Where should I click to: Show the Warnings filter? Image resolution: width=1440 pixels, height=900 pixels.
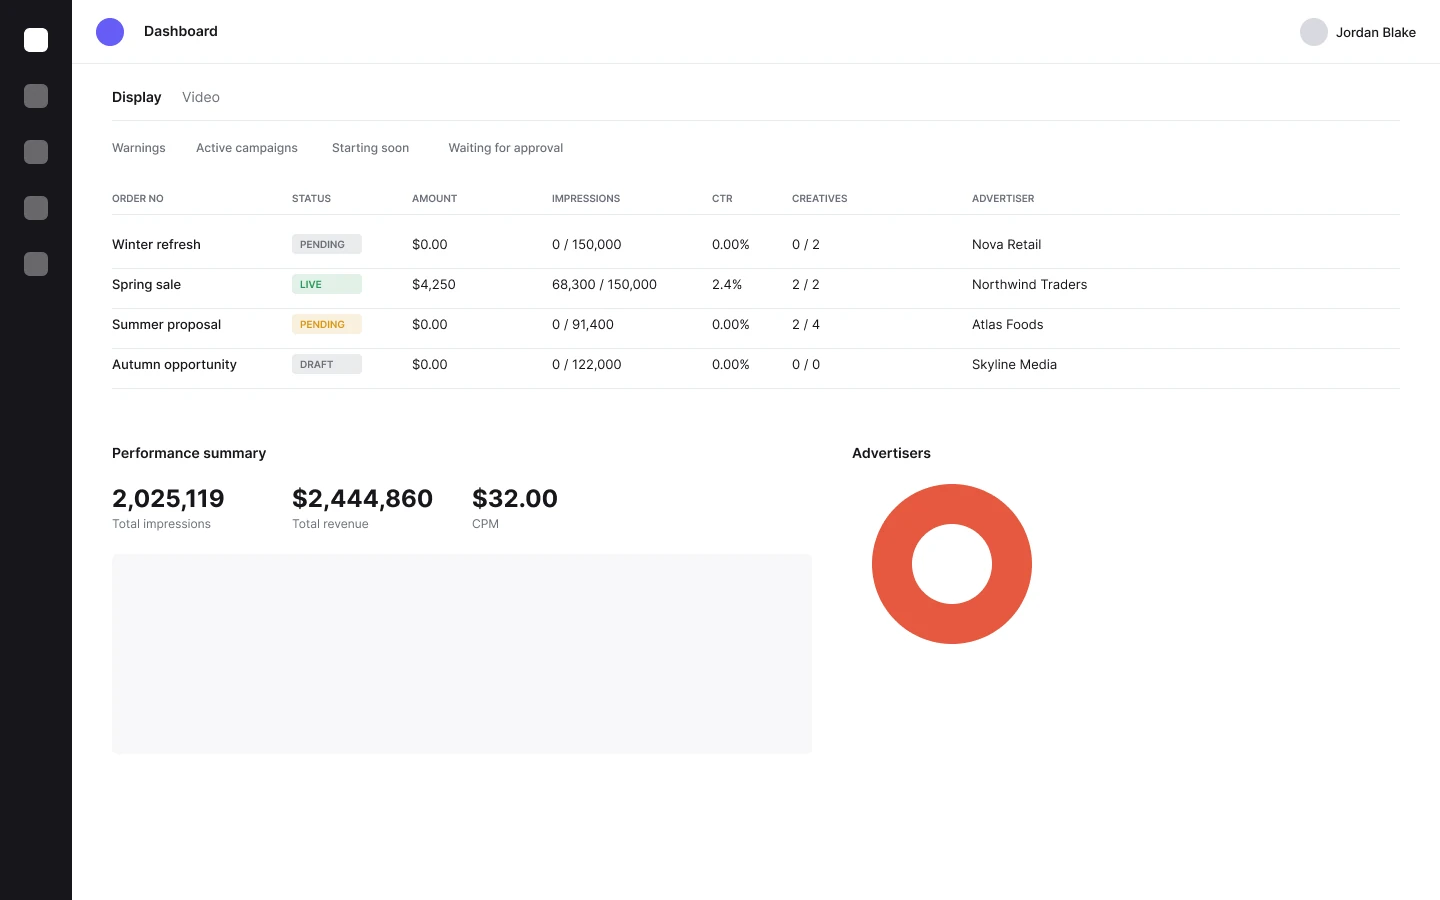139,148
